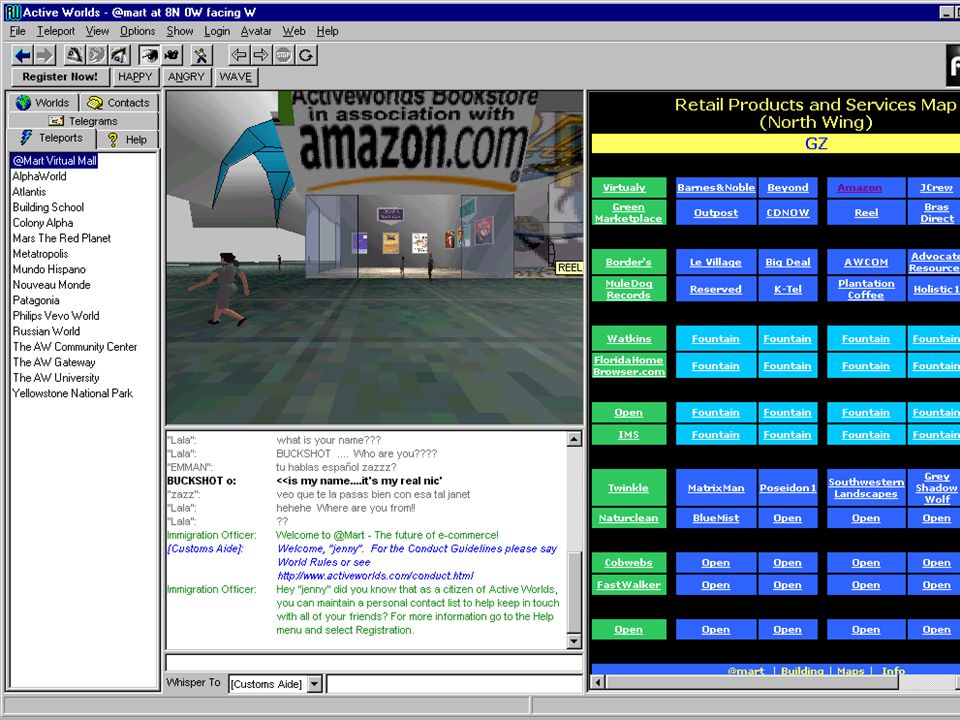The image size is (960, 720).
Task: Open the Virtualy store link
Action: pyautogui.click(x=624, y=187)
